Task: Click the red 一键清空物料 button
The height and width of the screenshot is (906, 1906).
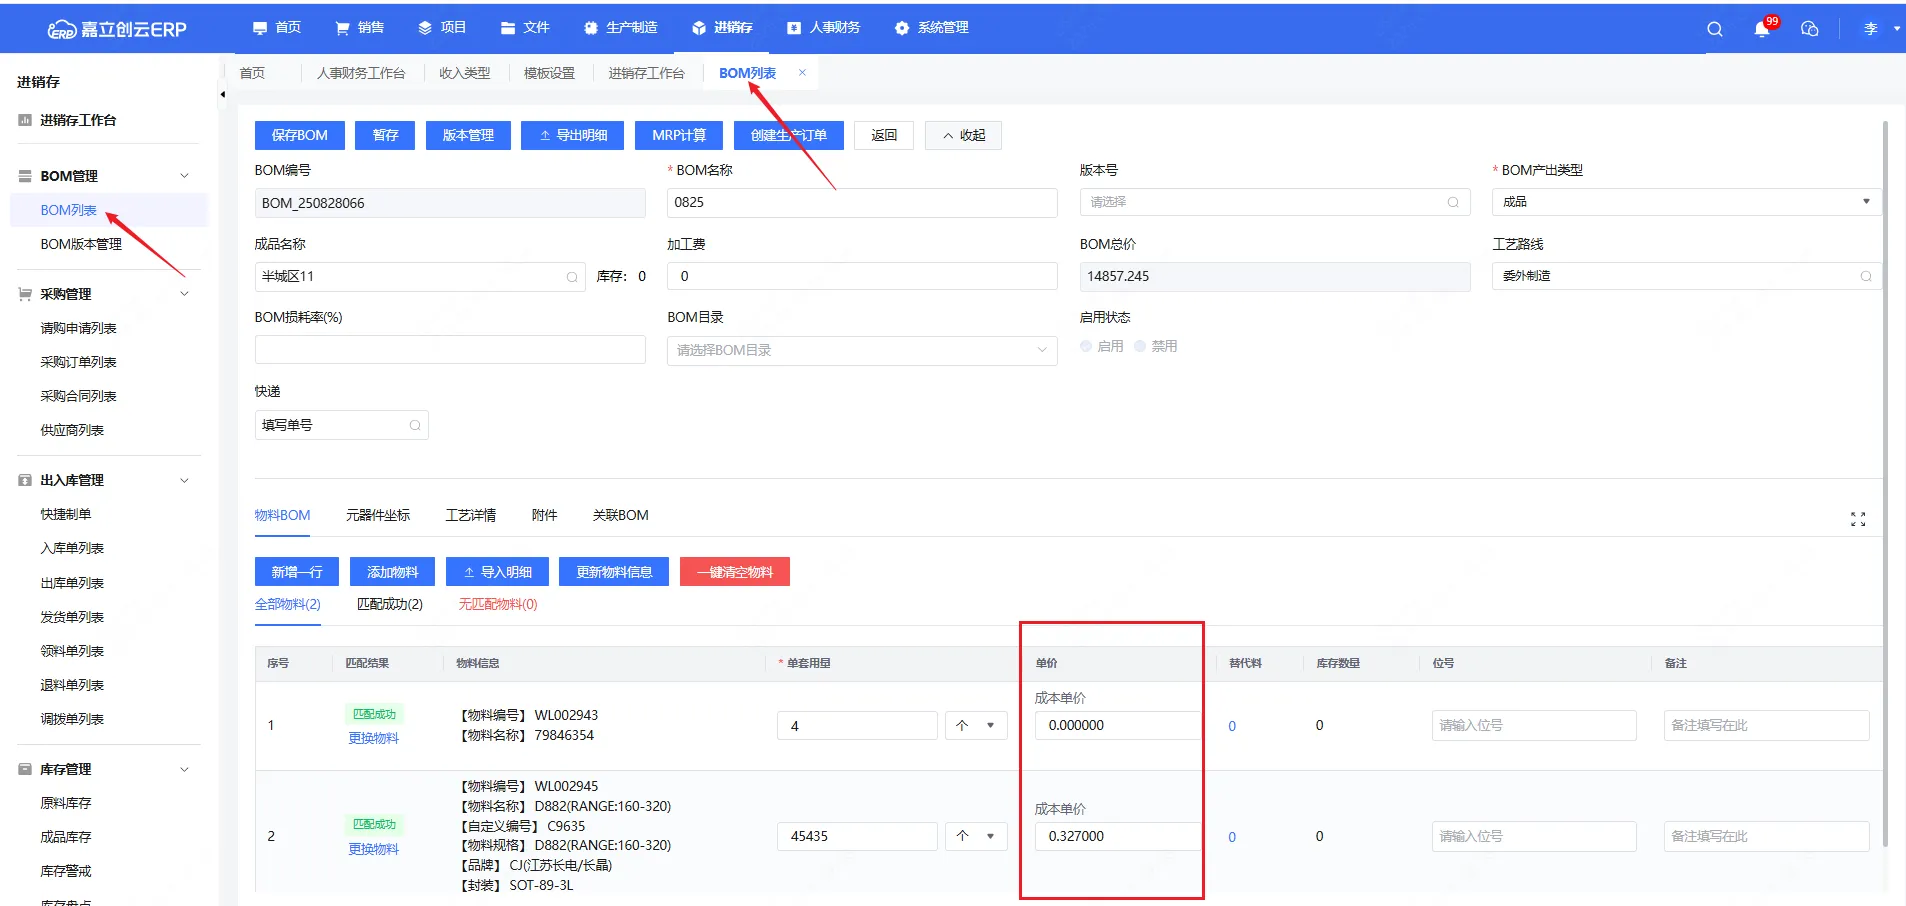Action: pyautogui.click(x=734, y=572)
